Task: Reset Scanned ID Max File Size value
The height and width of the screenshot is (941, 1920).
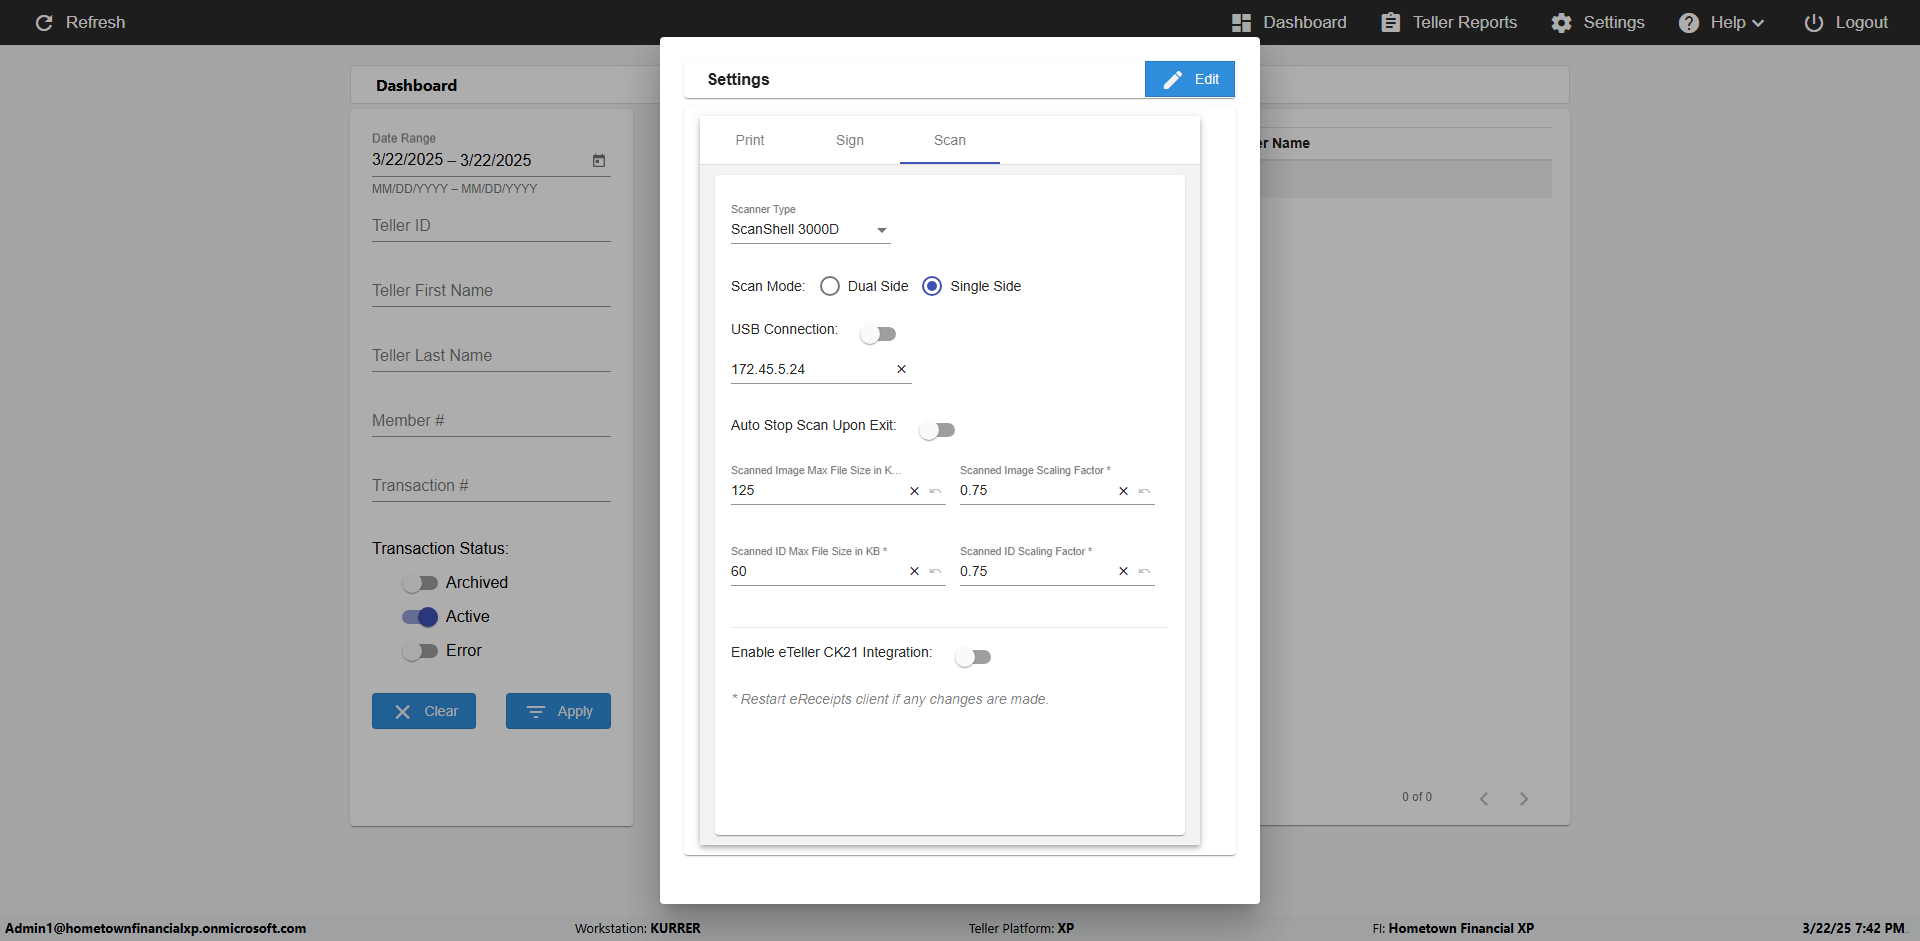Action: [936, 572]
